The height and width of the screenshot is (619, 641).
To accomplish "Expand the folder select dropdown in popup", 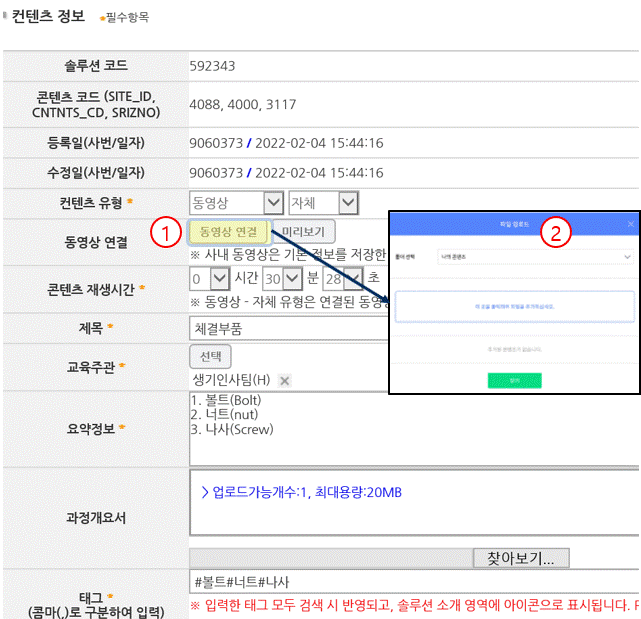I will click(x=534, y=257).
